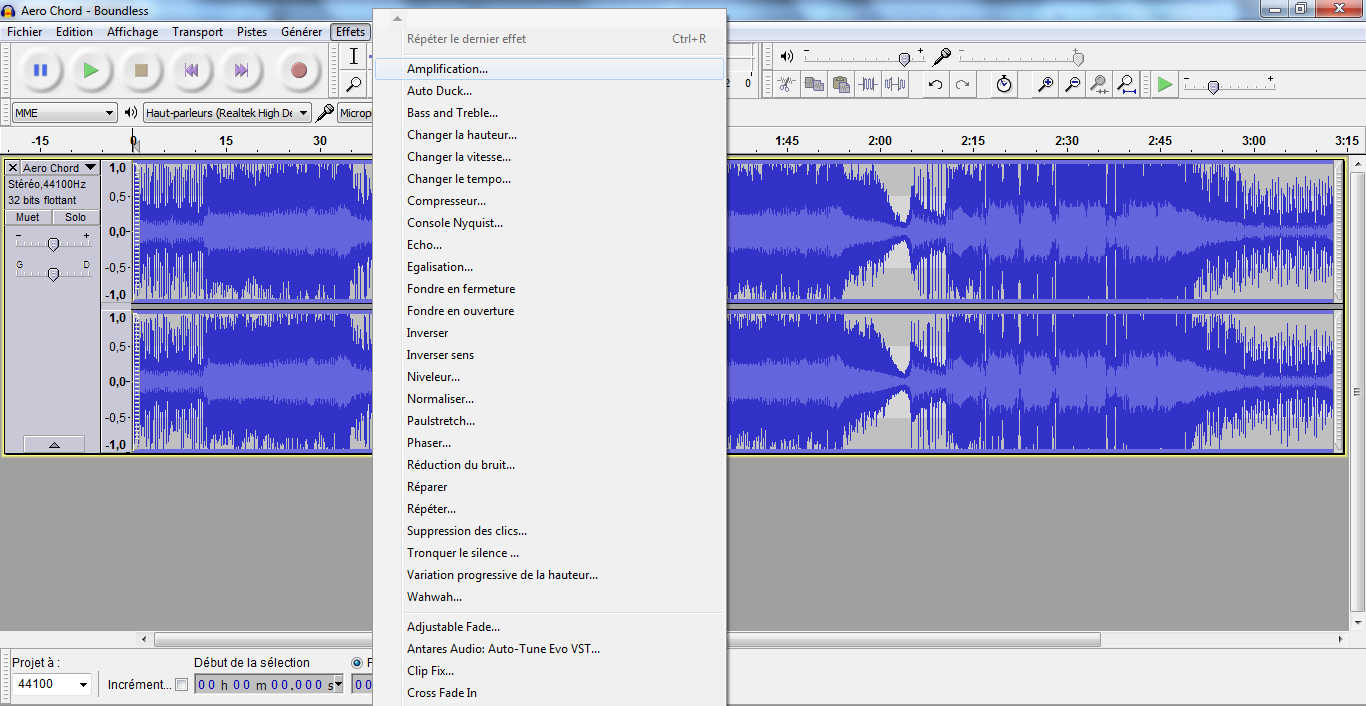Click the Copy icon in the edit toolbar
The image size is (1366, 706).
[x=812, y=83]
